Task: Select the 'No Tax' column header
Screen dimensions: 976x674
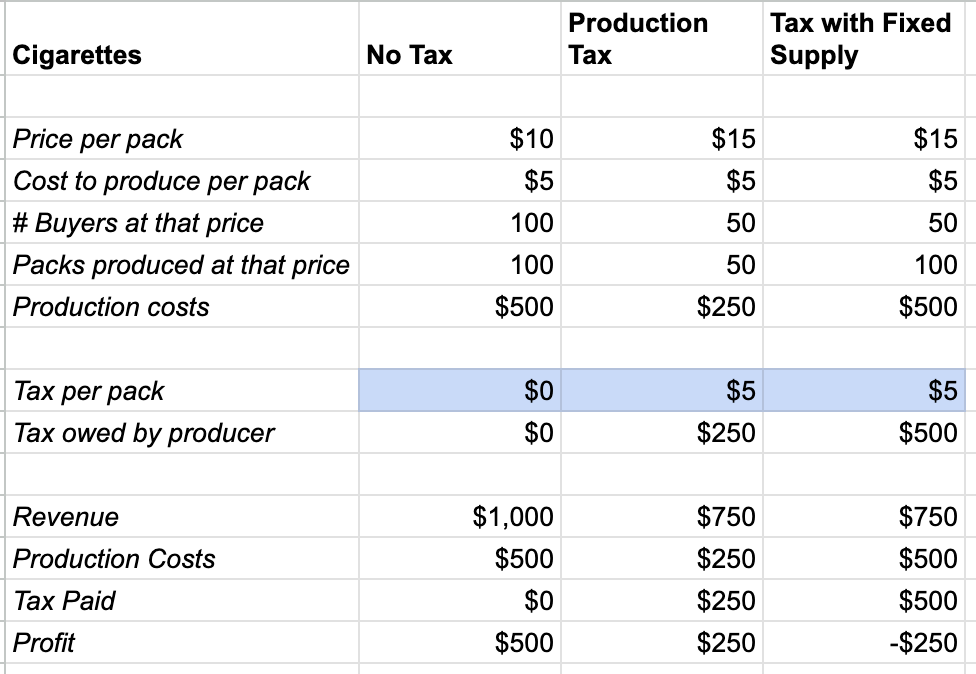Action: point(460,39)
